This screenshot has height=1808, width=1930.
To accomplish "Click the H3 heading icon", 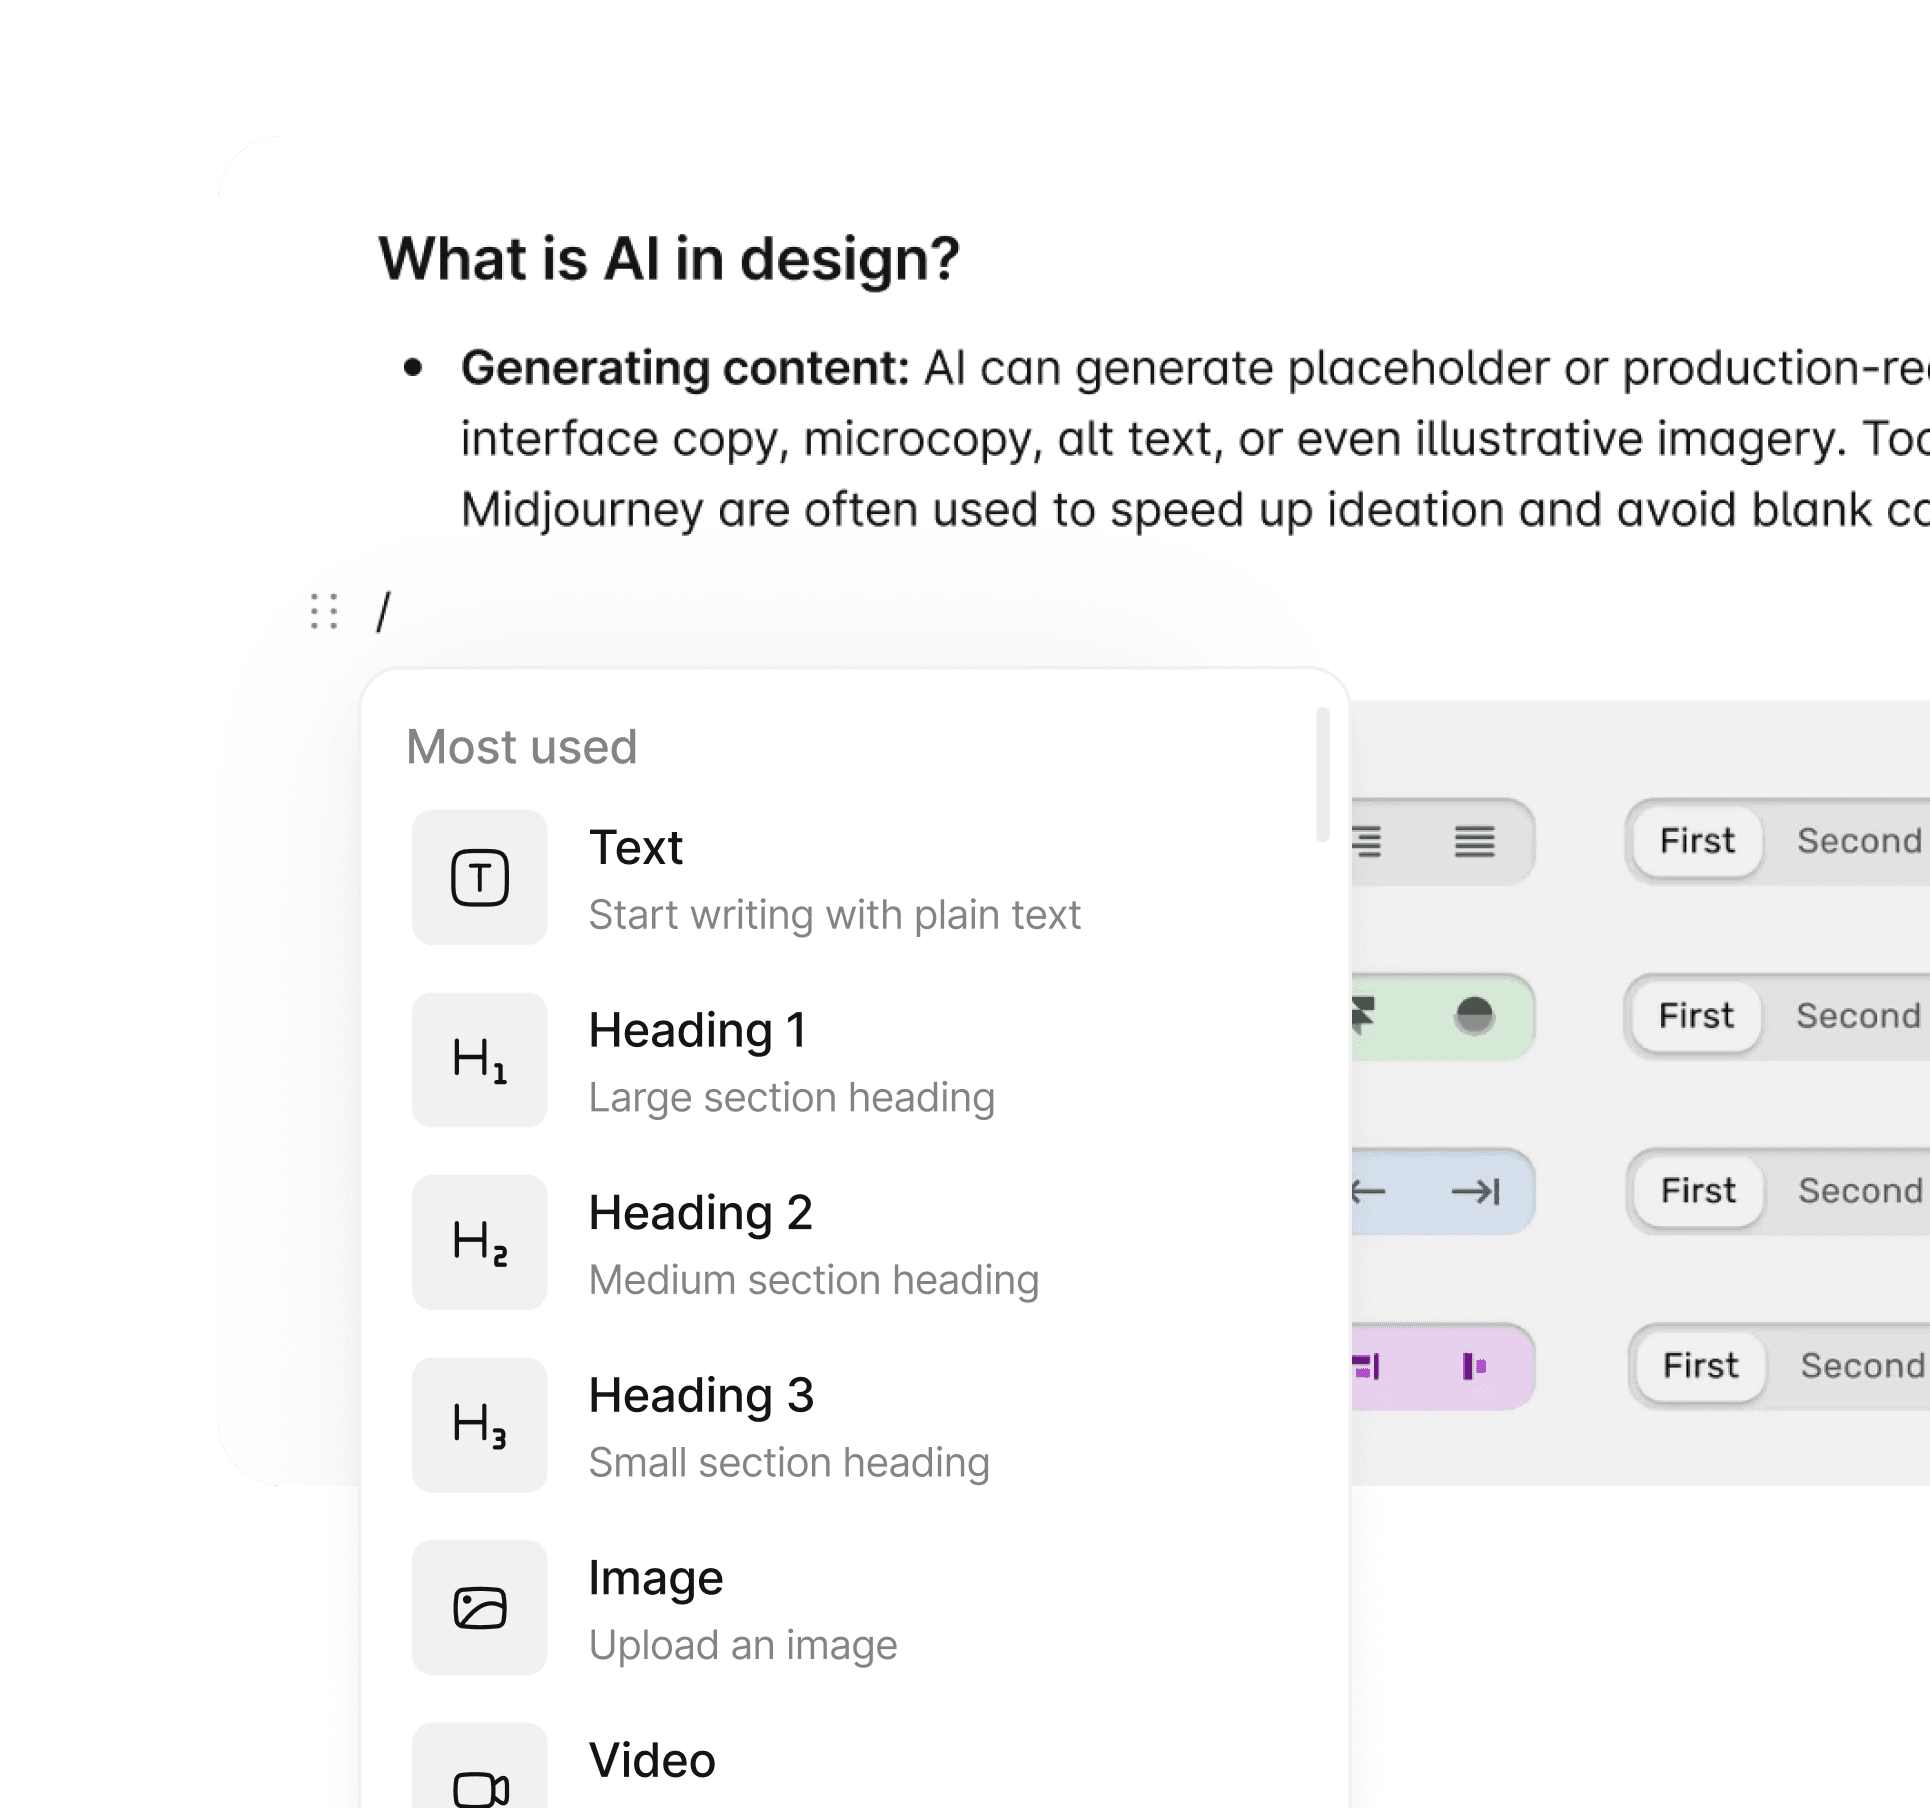I will click(479, 1425).
